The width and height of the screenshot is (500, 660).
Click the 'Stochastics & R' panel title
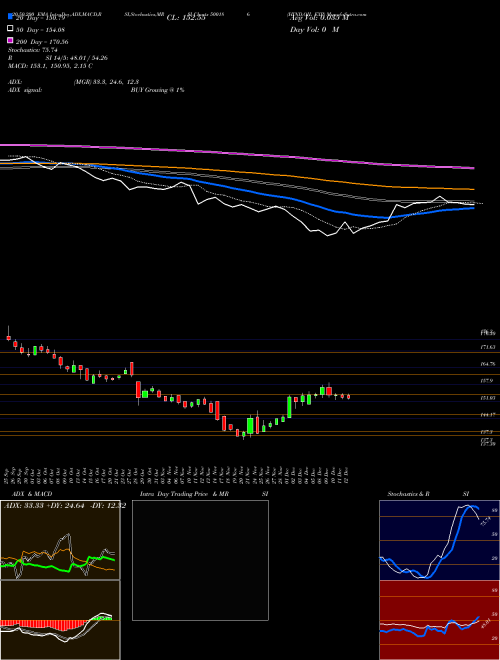coord(409,494)
